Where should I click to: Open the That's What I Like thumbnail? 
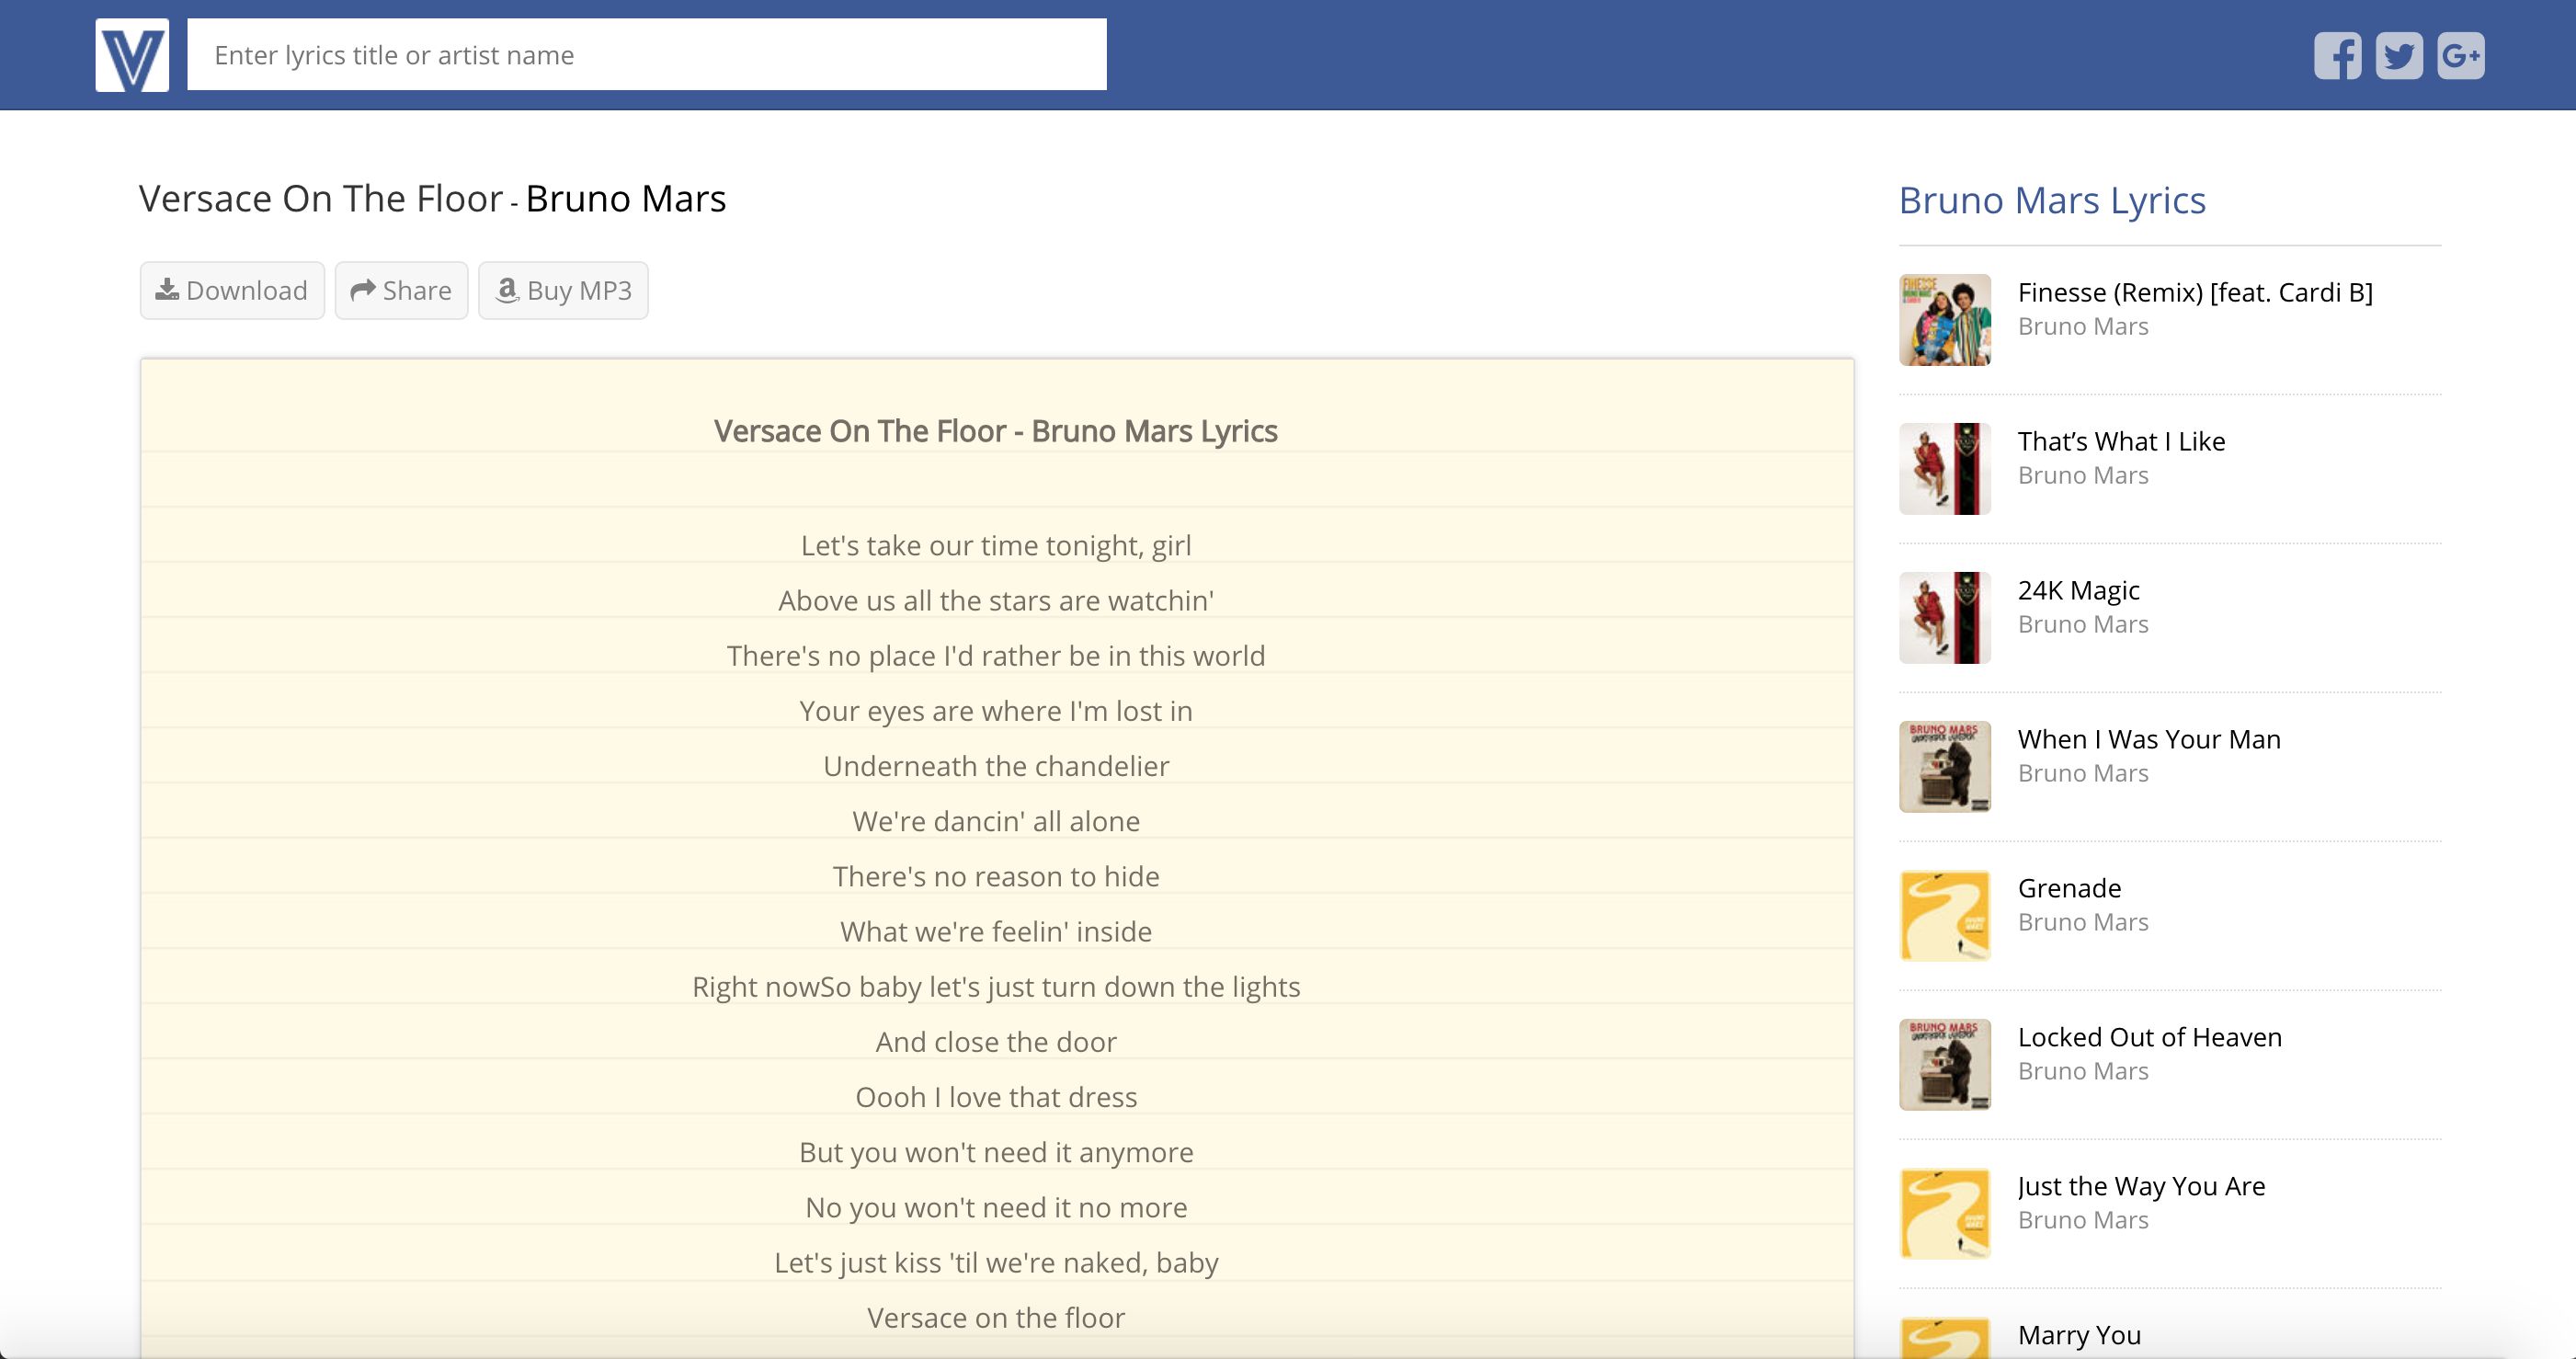[x=1945, y=469]
